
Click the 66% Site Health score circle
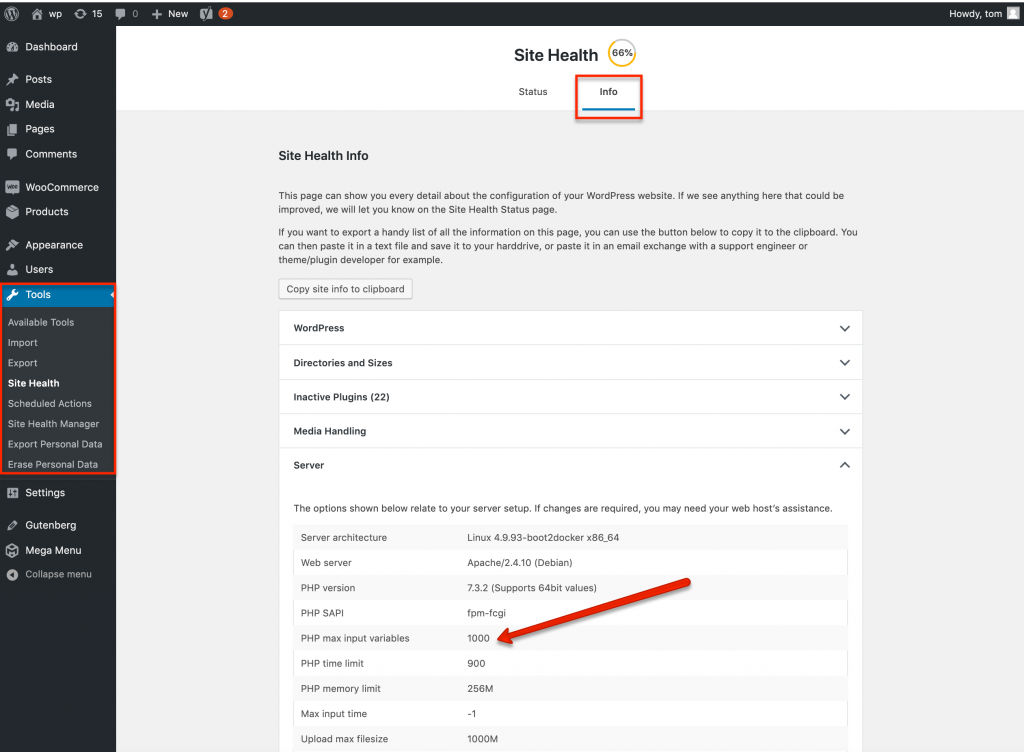[621, 52]
